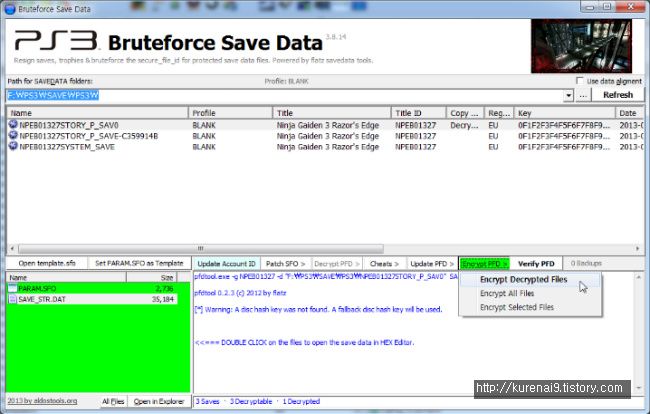Click the 1 Decrypted status text
This screenshot has width=650, height=414.
[301, 401]
